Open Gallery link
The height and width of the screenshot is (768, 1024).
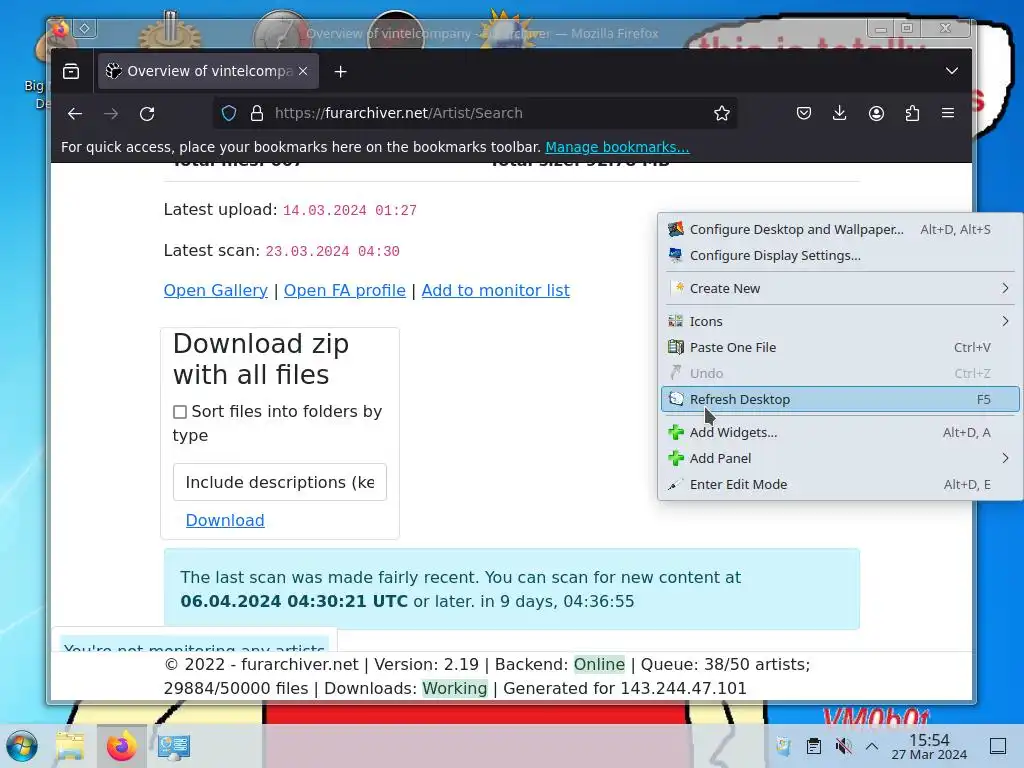[x=216, y=291]
